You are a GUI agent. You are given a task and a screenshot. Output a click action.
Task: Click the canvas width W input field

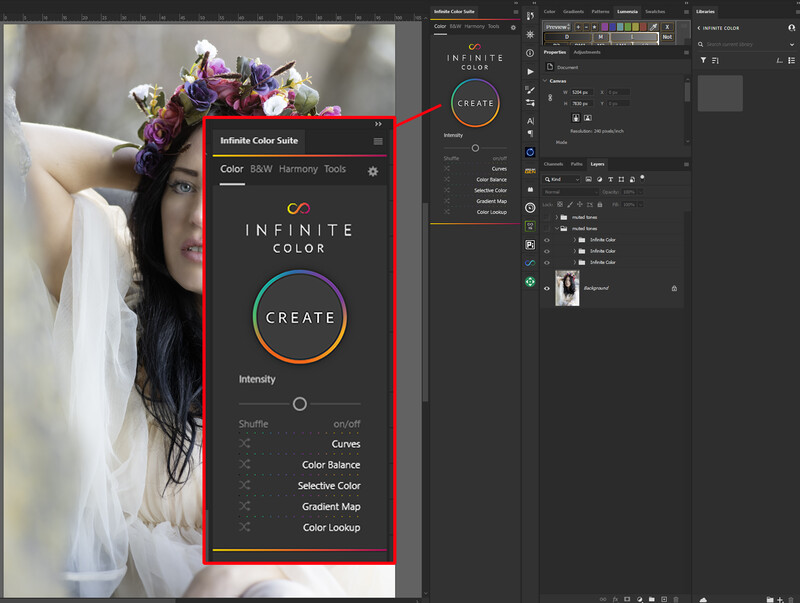pos(582,92)
